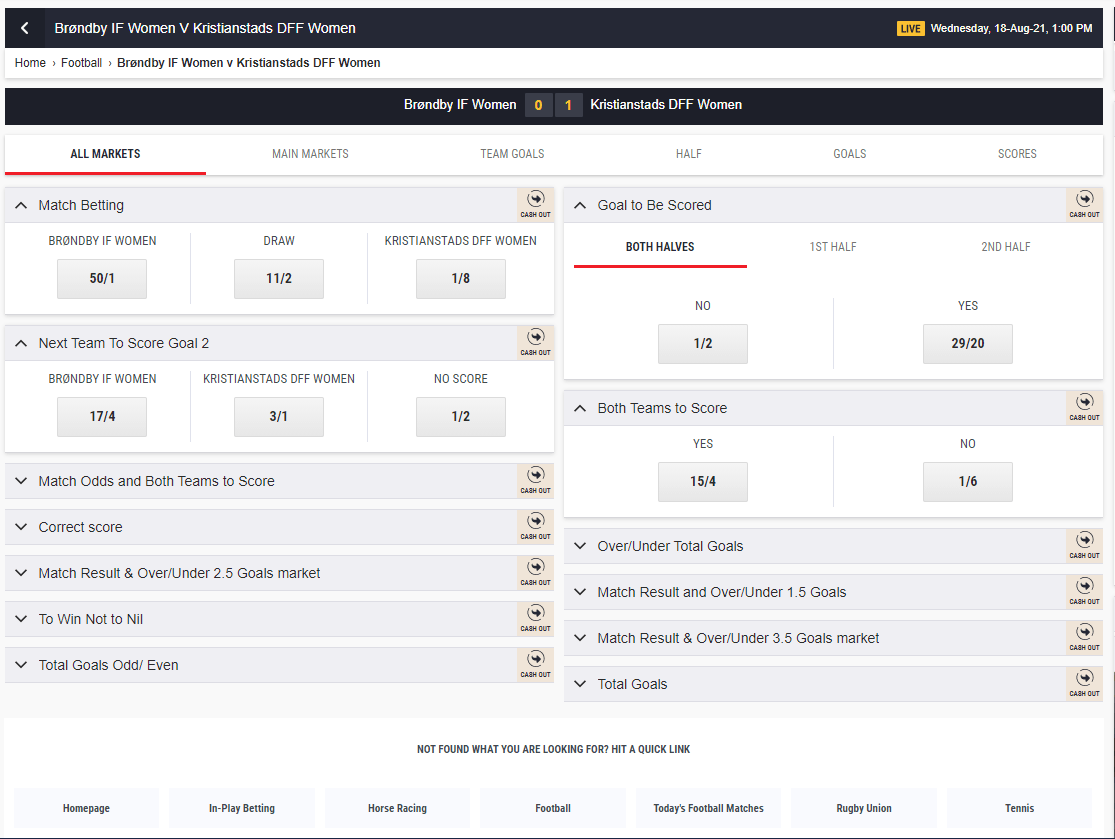Click Cash Out icon for To Win Not to Nil
The height and width of the screenshot is (839, 1115).
tap(535, 619)
